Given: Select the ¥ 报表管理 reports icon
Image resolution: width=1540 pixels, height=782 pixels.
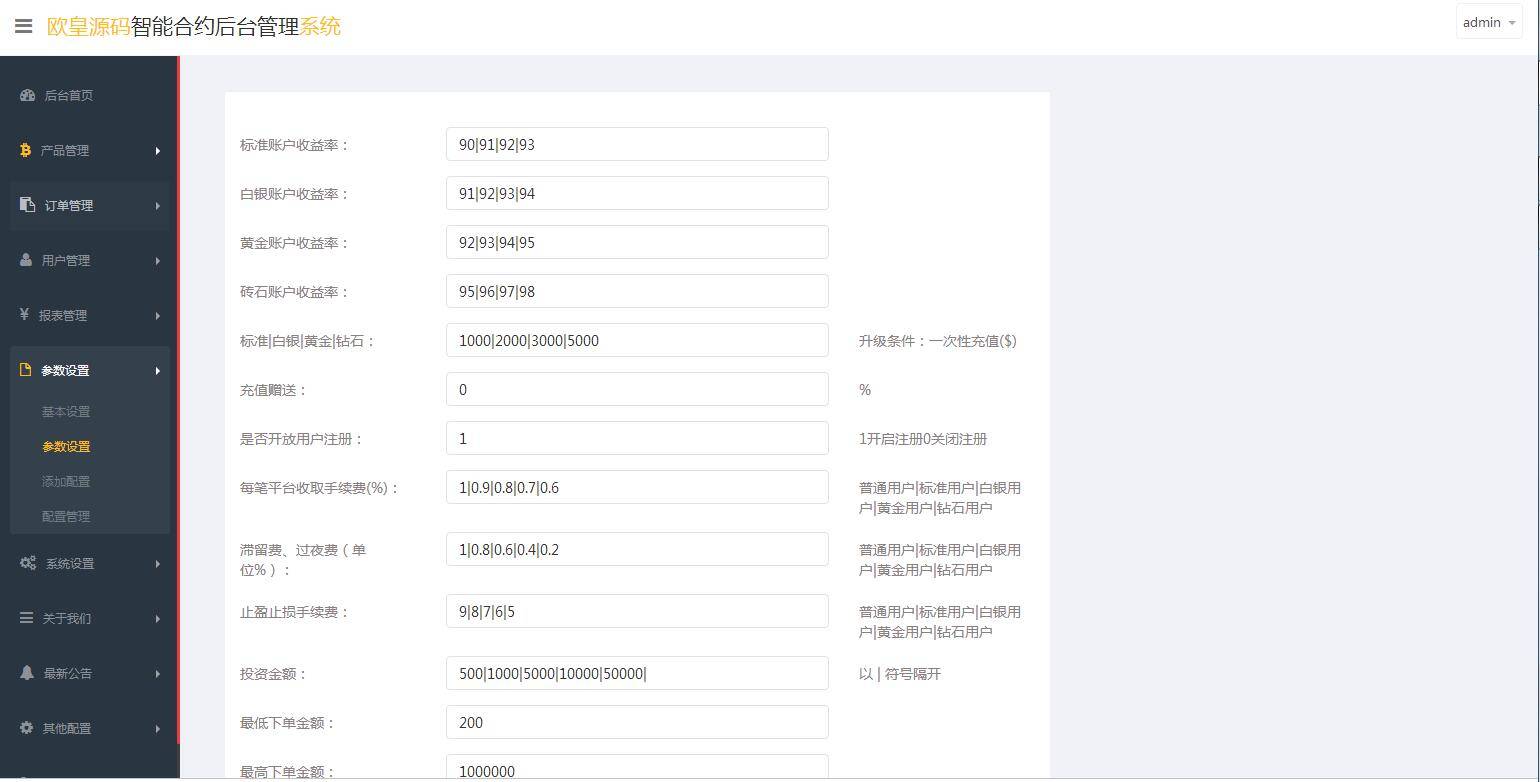Looking at the screenshot, I should point(24,315).
